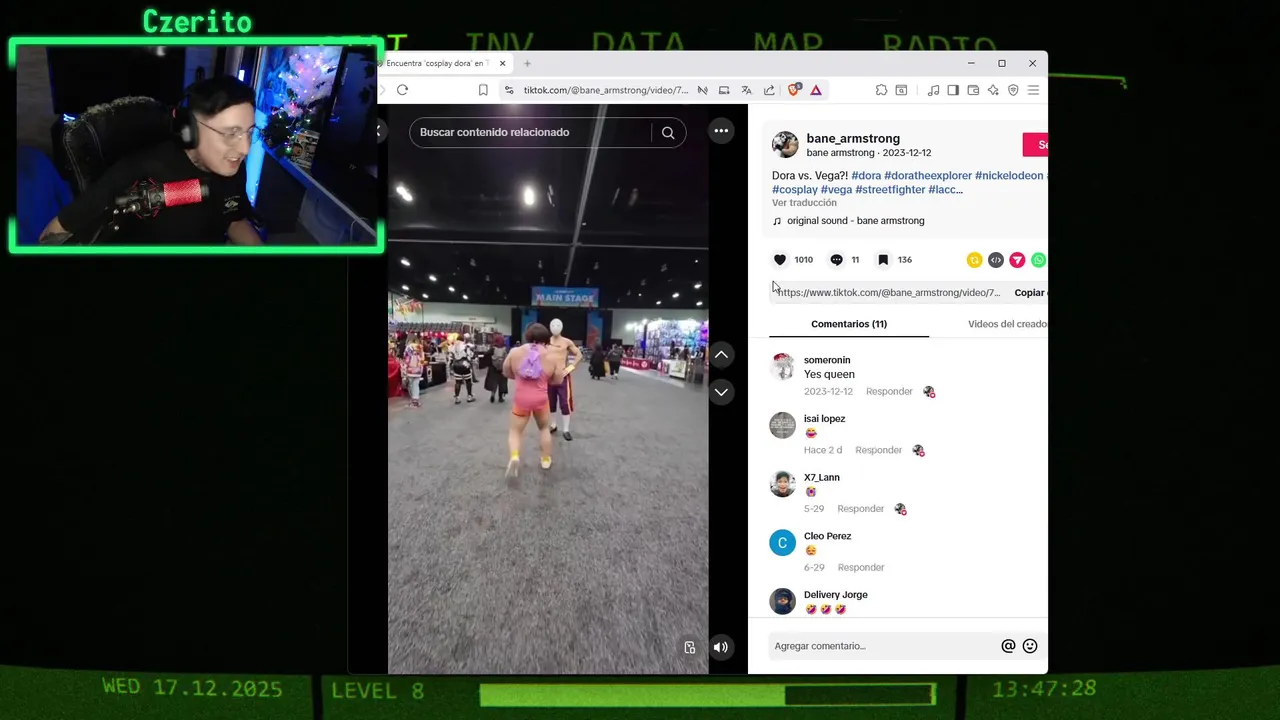Open Brave VPN shield icon
The width and height of the screenshot is (1280, 720).
1013,90
